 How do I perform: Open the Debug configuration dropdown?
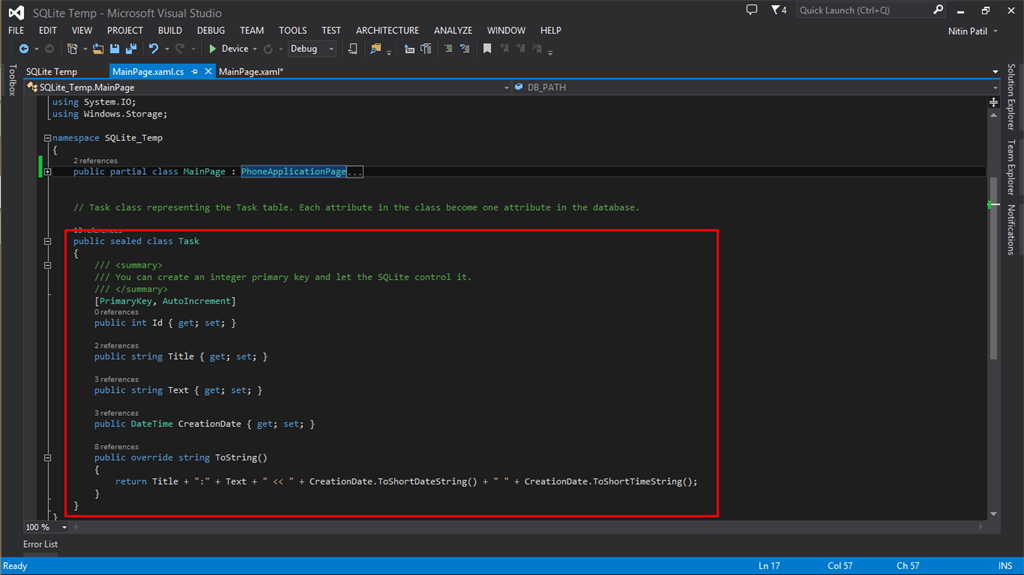(331, 49)
